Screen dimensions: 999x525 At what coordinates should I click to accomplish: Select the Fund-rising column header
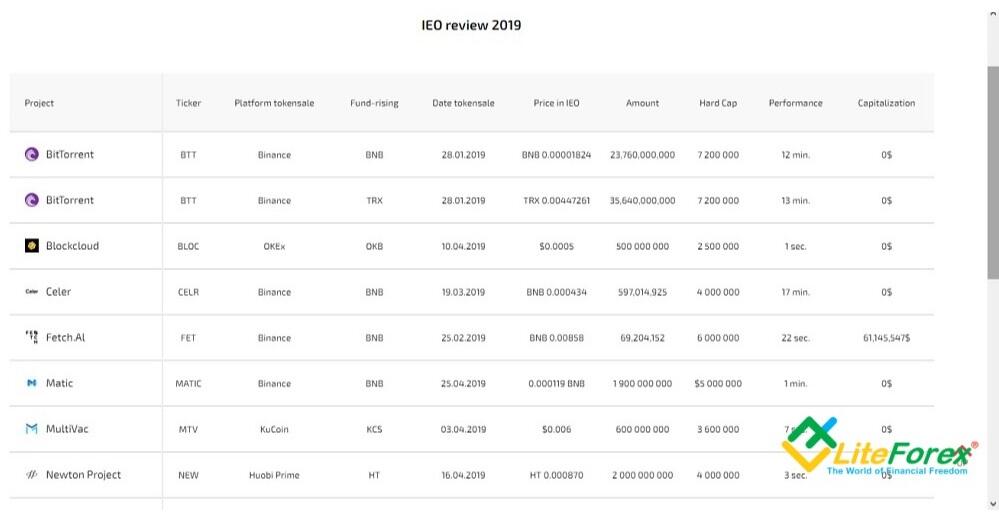pyautogui.click(x=374, y=103)
